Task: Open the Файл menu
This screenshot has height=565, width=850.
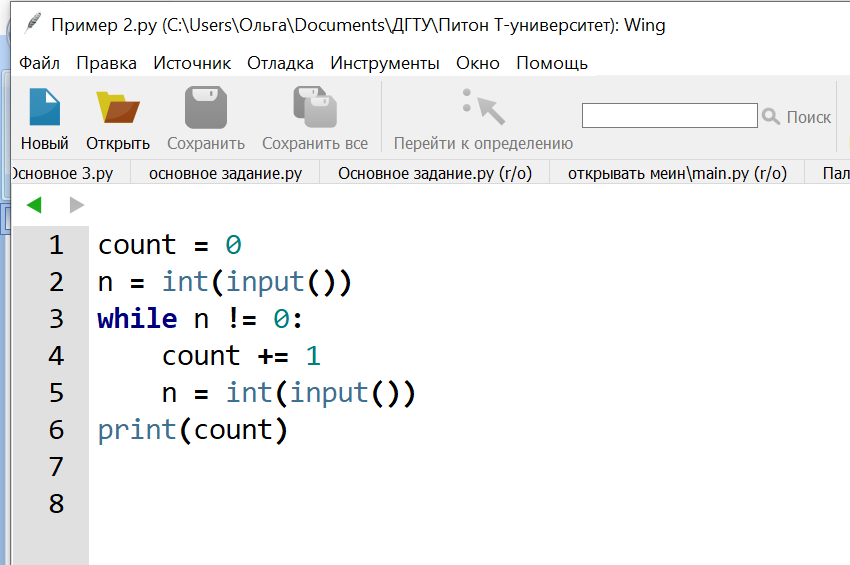Action: (x=39, y=63)
